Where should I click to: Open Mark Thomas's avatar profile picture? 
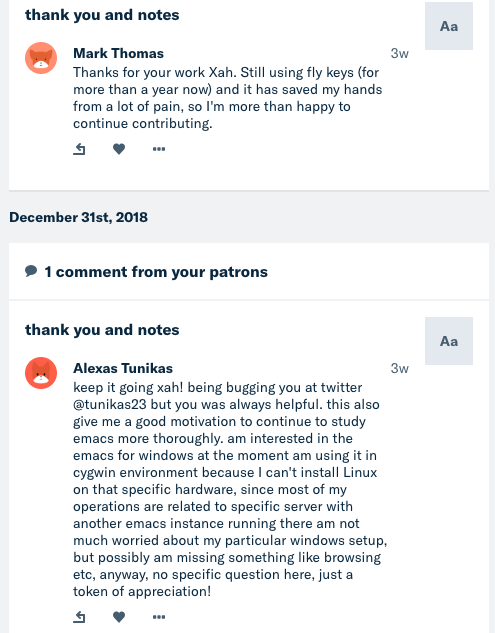click(41, 58)
